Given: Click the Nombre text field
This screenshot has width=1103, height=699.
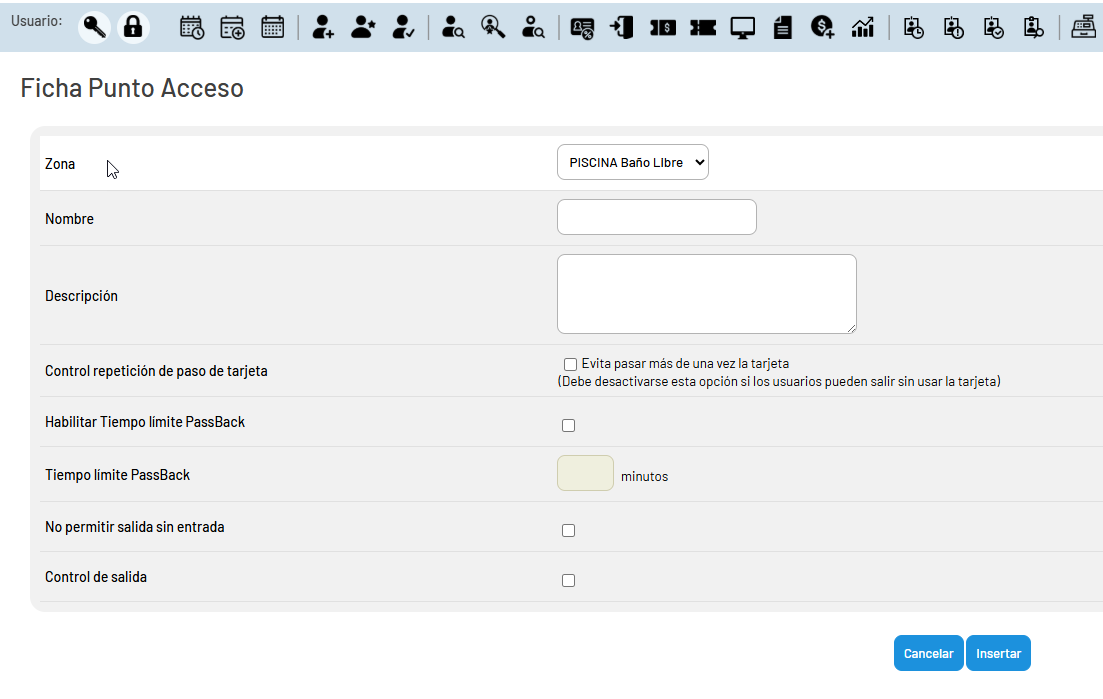Looking at the screenshot, I should [x=657, y=217].
